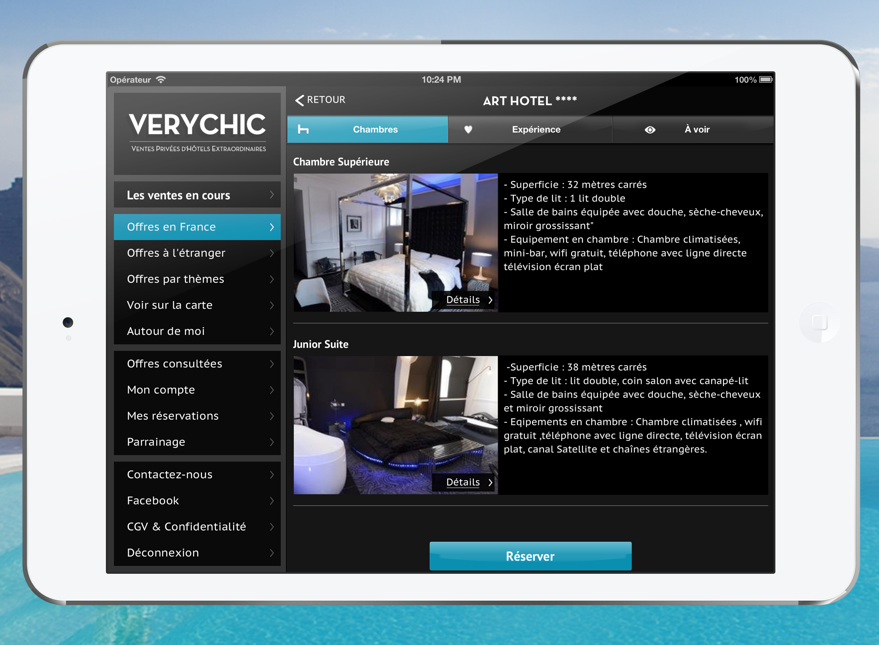
Task: Click the chevron on Offres en France
Action: pyautogui.click(x=272, y=227)
